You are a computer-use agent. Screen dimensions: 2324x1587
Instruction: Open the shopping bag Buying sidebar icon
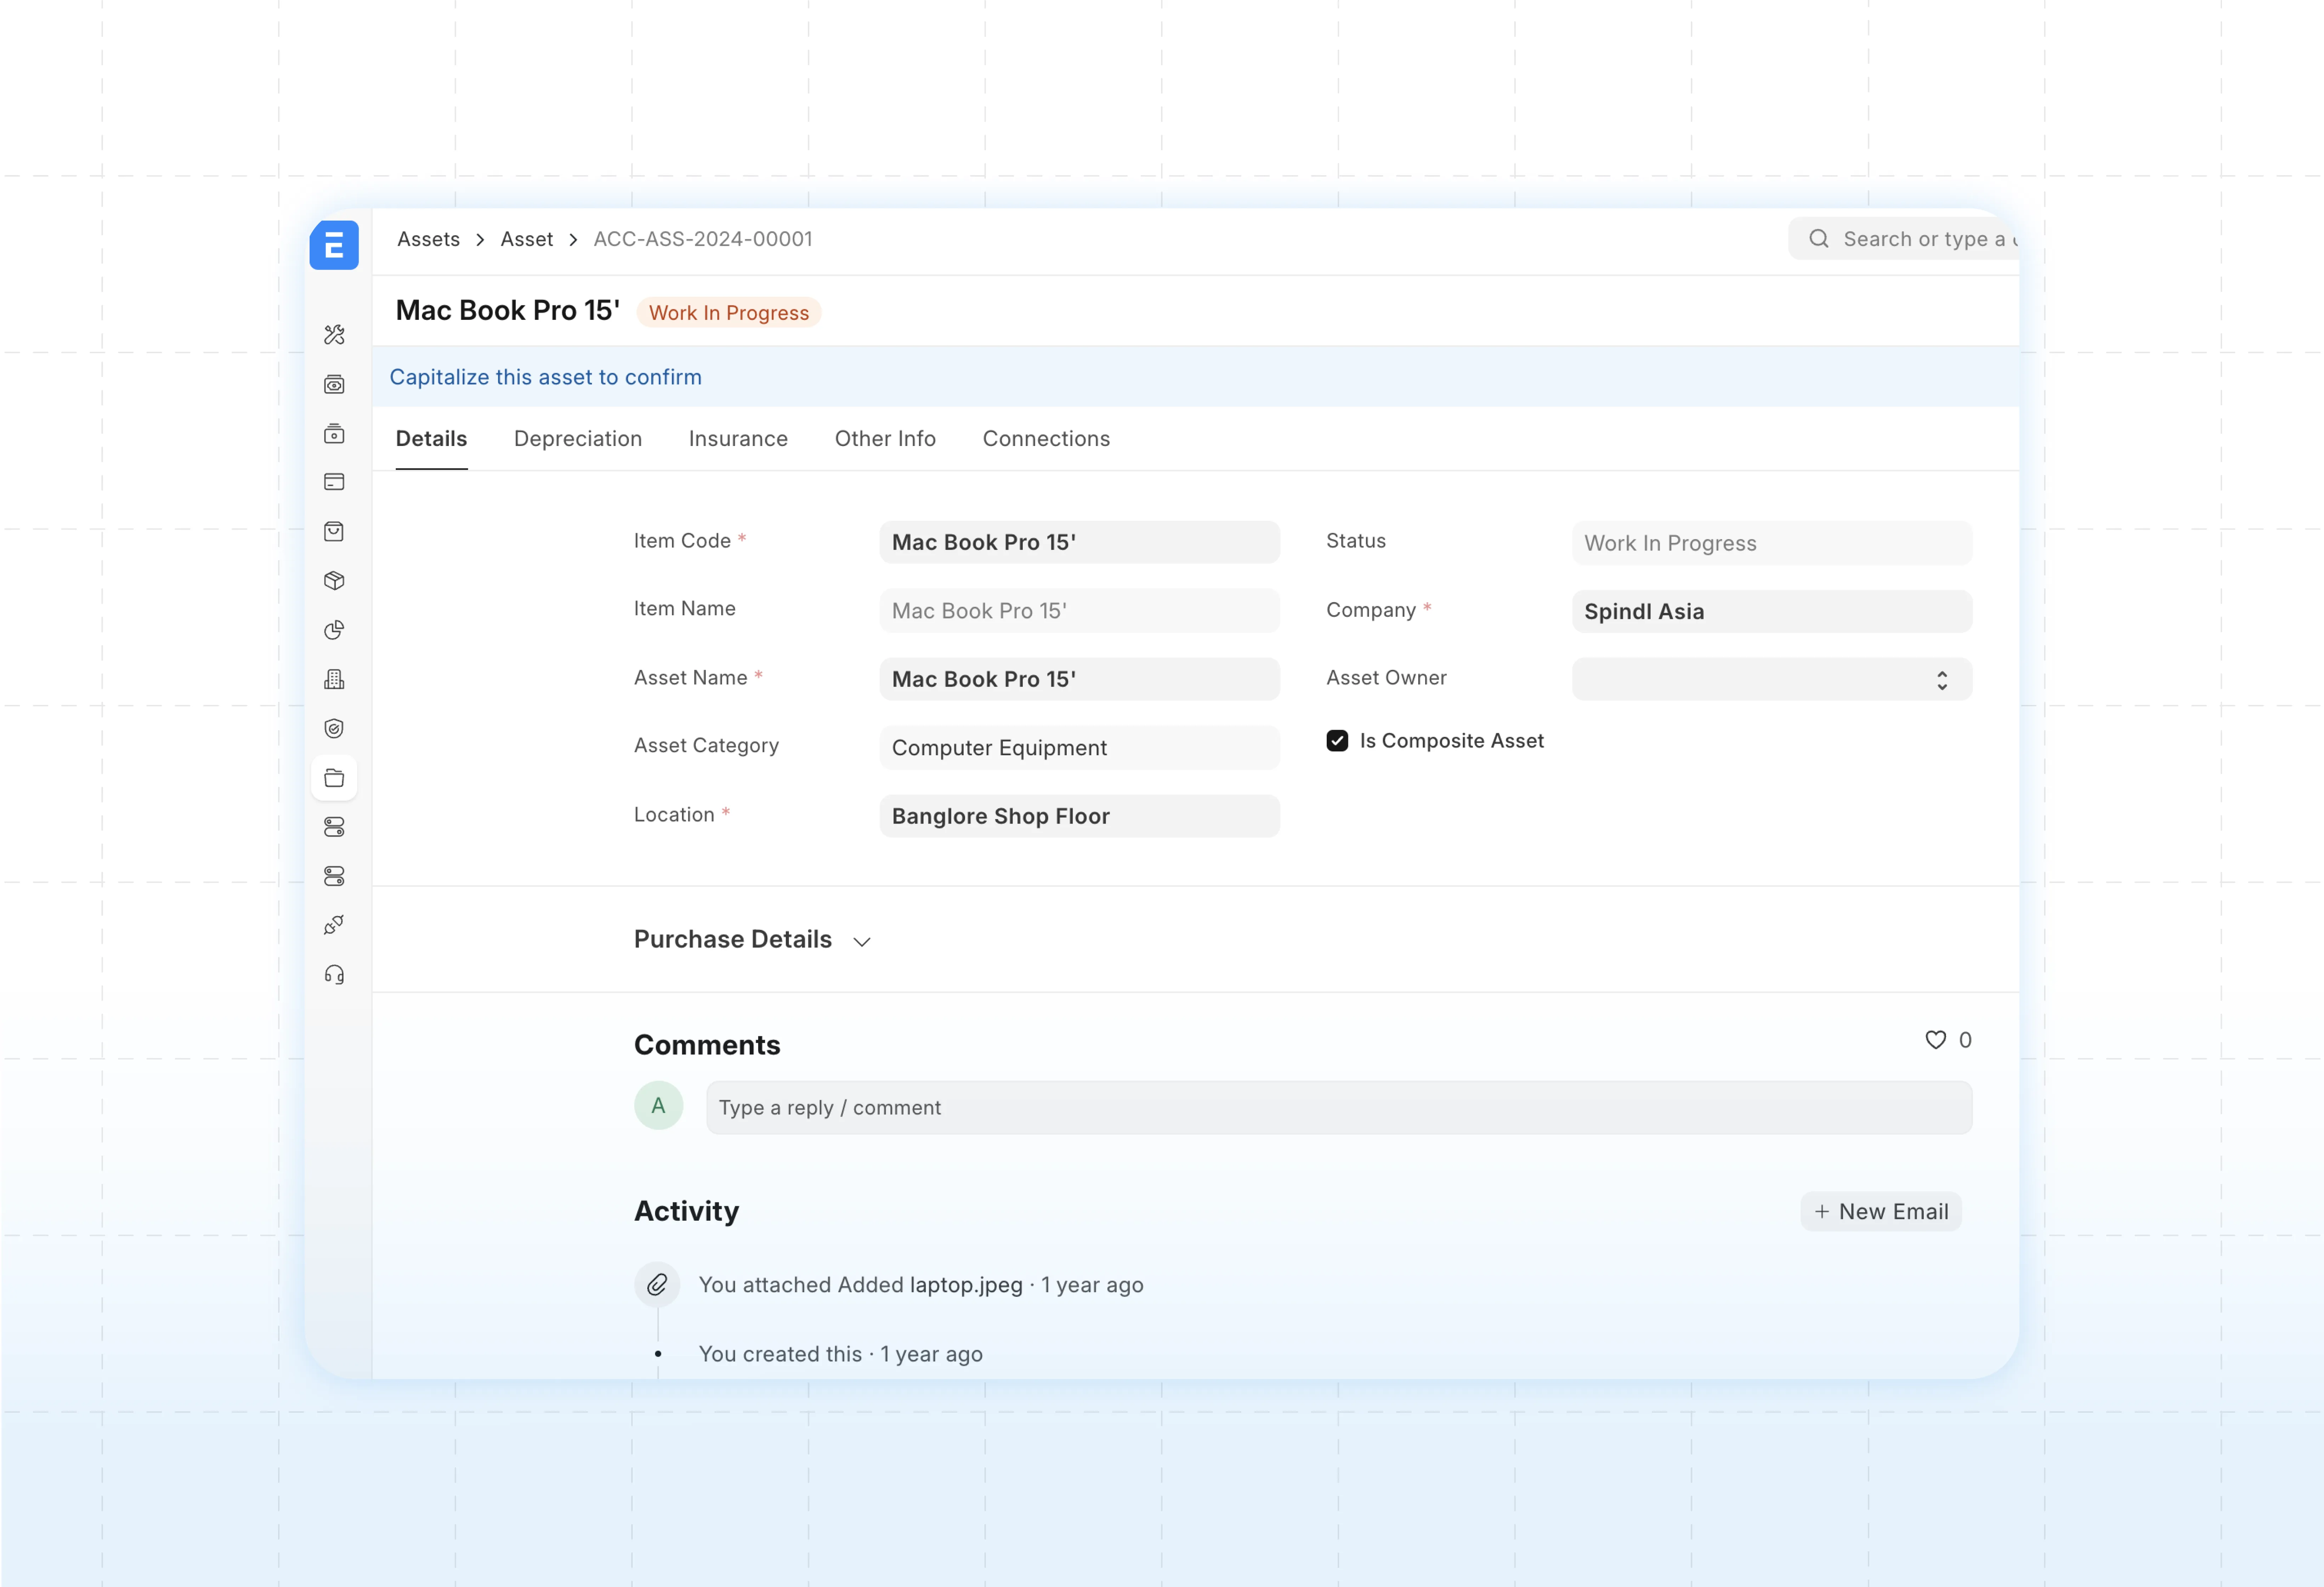[334, 531]
